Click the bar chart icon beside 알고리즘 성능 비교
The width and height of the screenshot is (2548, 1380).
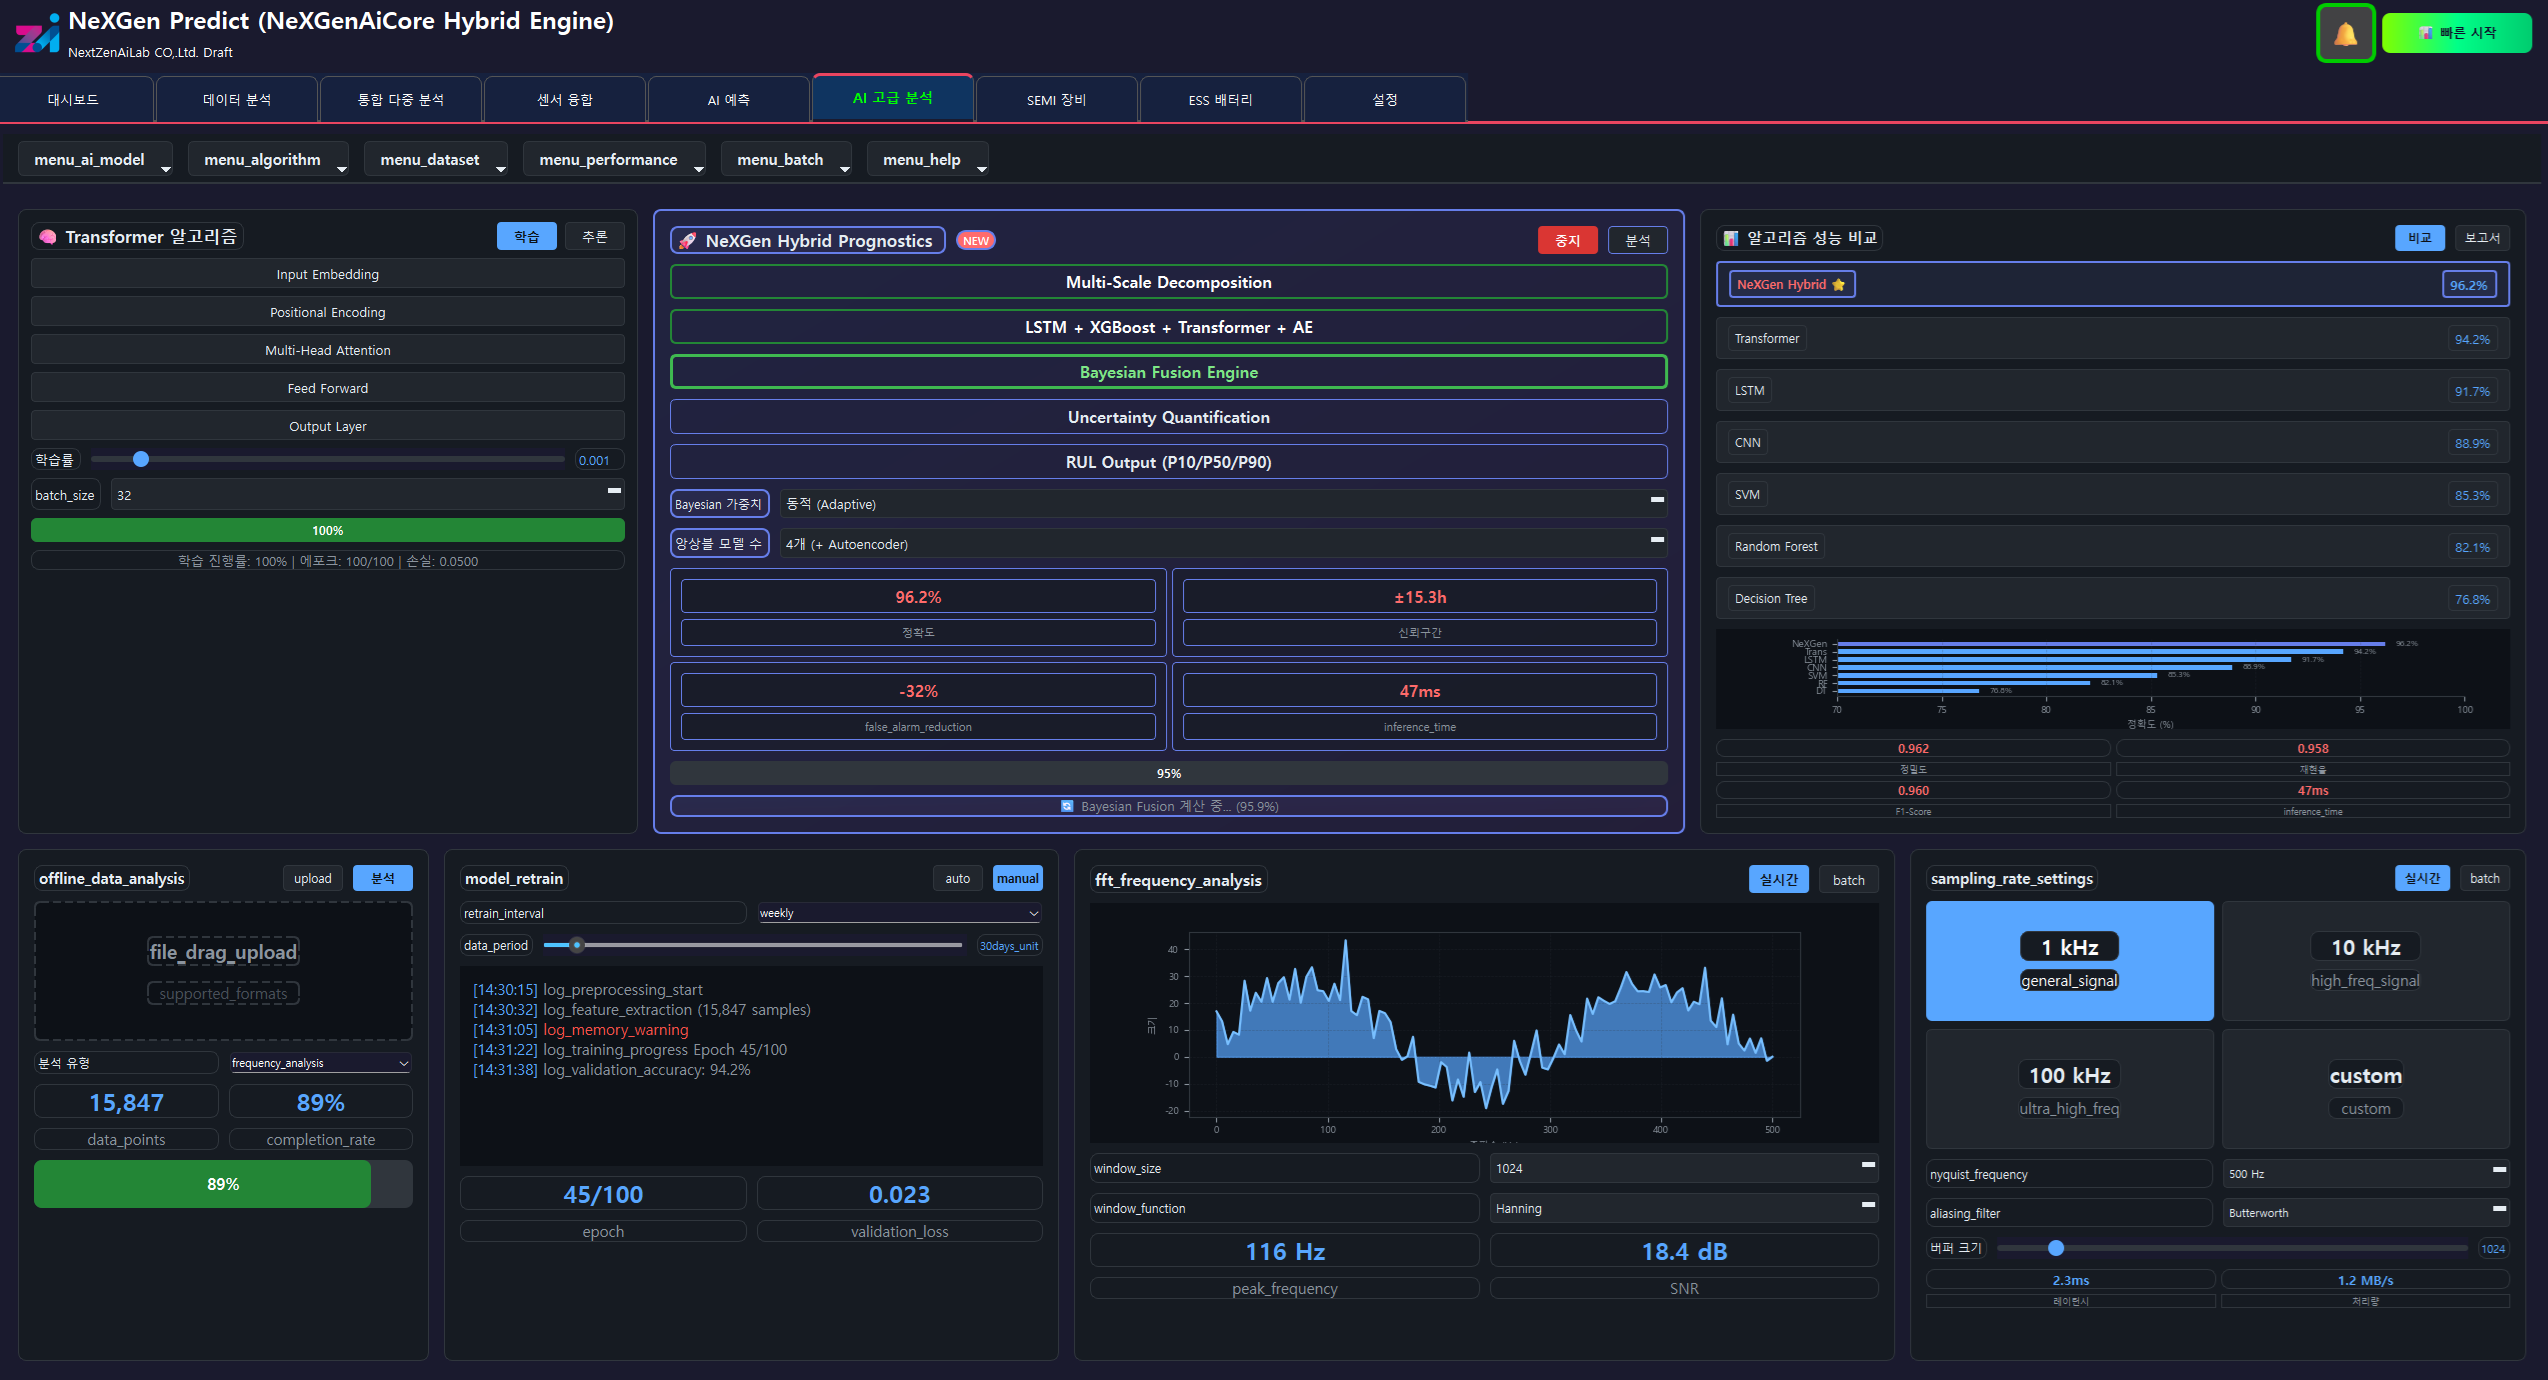pos(1730,238)
